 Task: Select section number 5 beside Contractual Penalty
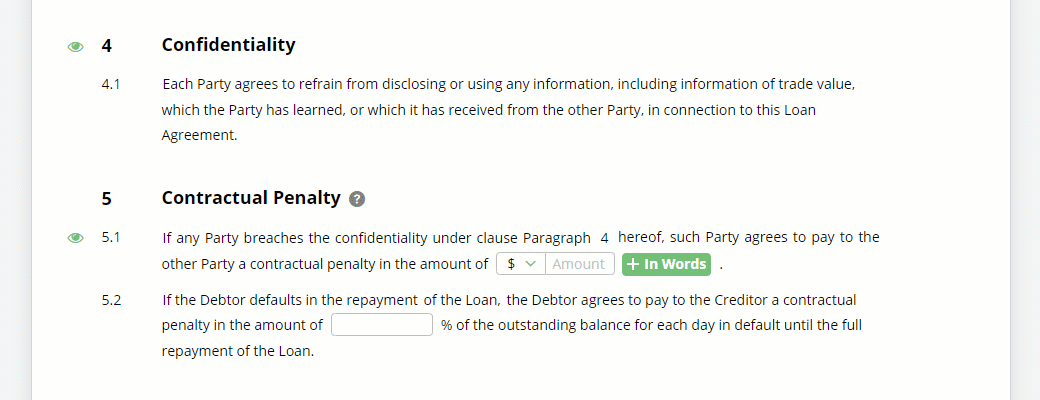click(107, 198)
